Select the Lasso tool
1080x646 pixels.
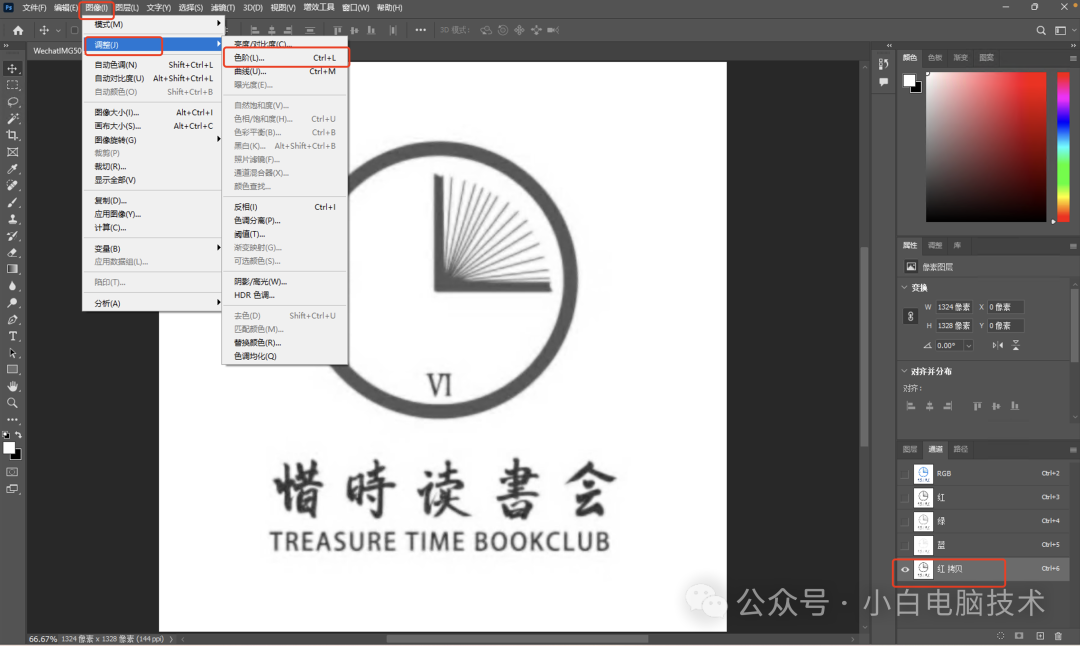coord(12,102)
